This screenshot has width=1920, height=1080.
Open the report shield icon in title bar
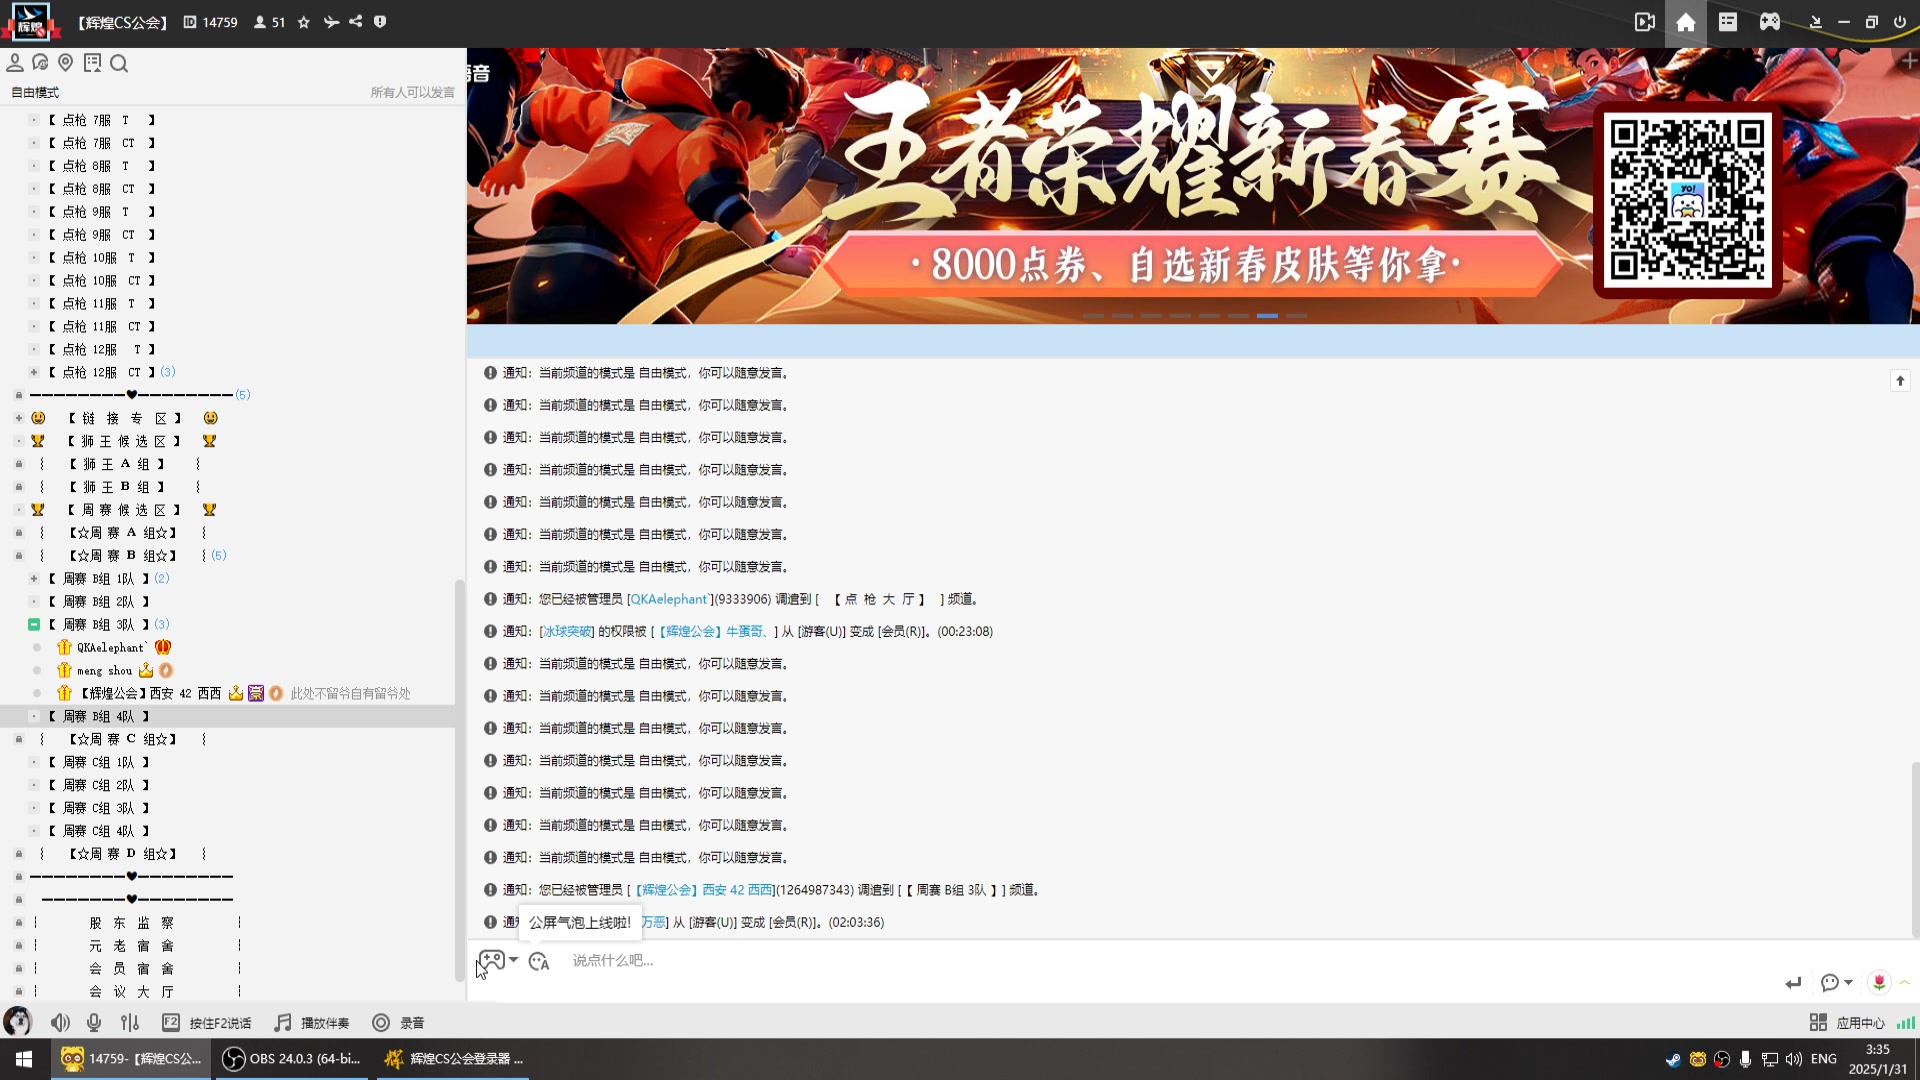(x=380, y=22)
